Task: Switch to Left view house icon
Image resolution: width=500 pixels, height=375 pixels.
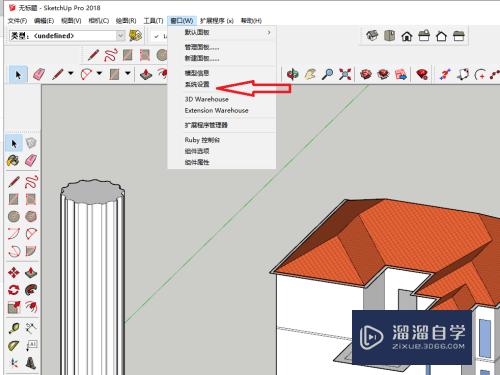Action: pyautogui.click(x=459, y=36)
